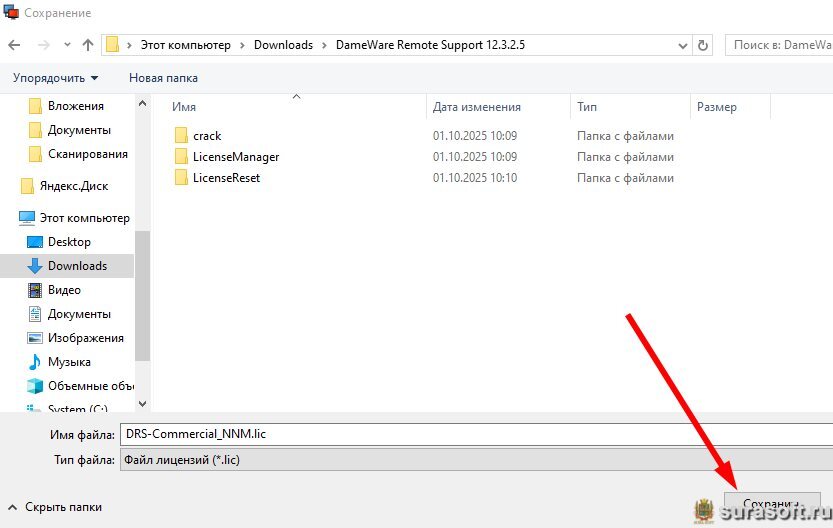Click the search field 'Поиск в: DameWa'
The height and width of the screenshot is (528, 833).
(x=779, y=45)
